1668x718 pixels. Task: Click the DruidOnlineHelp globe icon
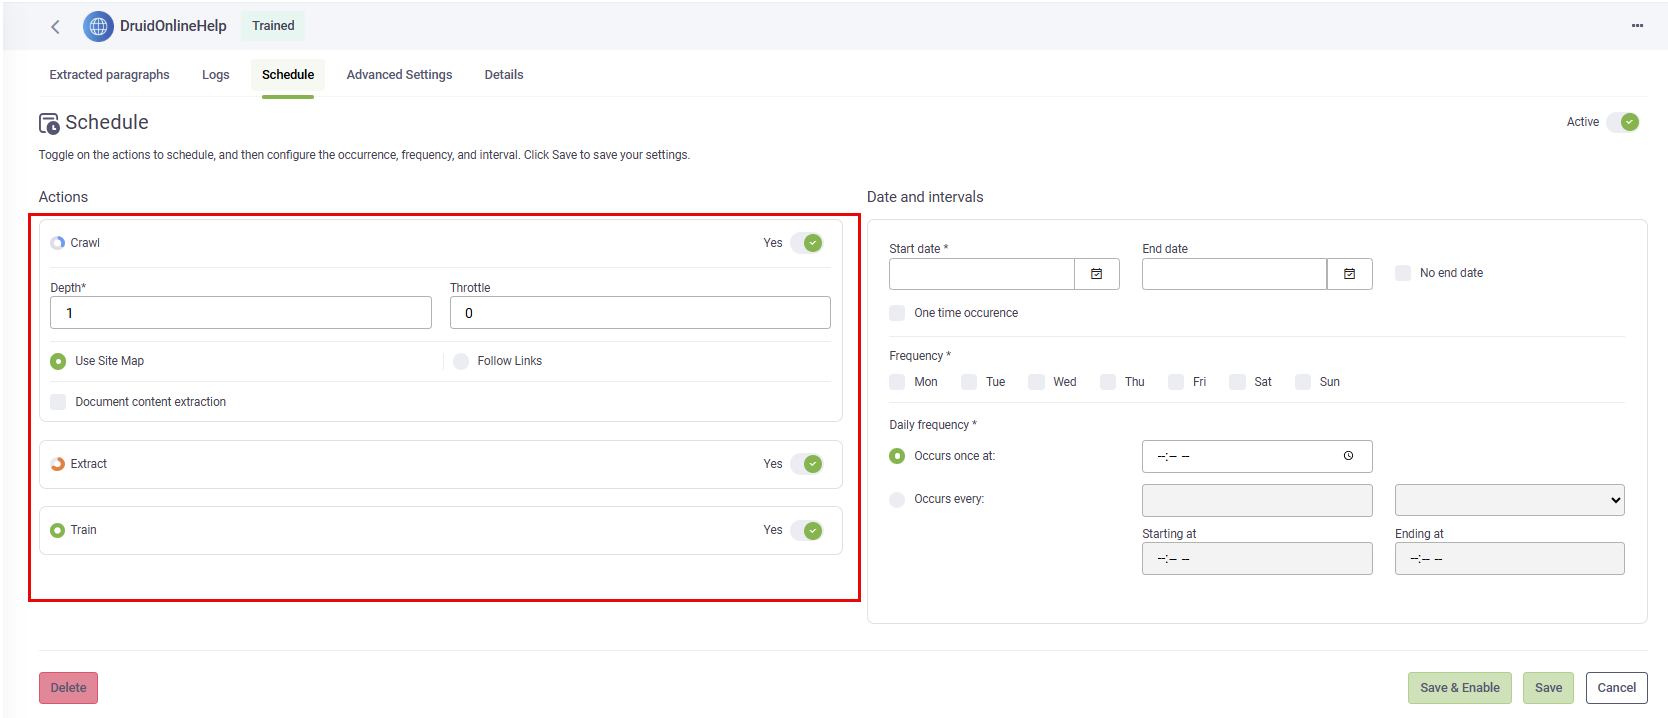pos(98,27)
